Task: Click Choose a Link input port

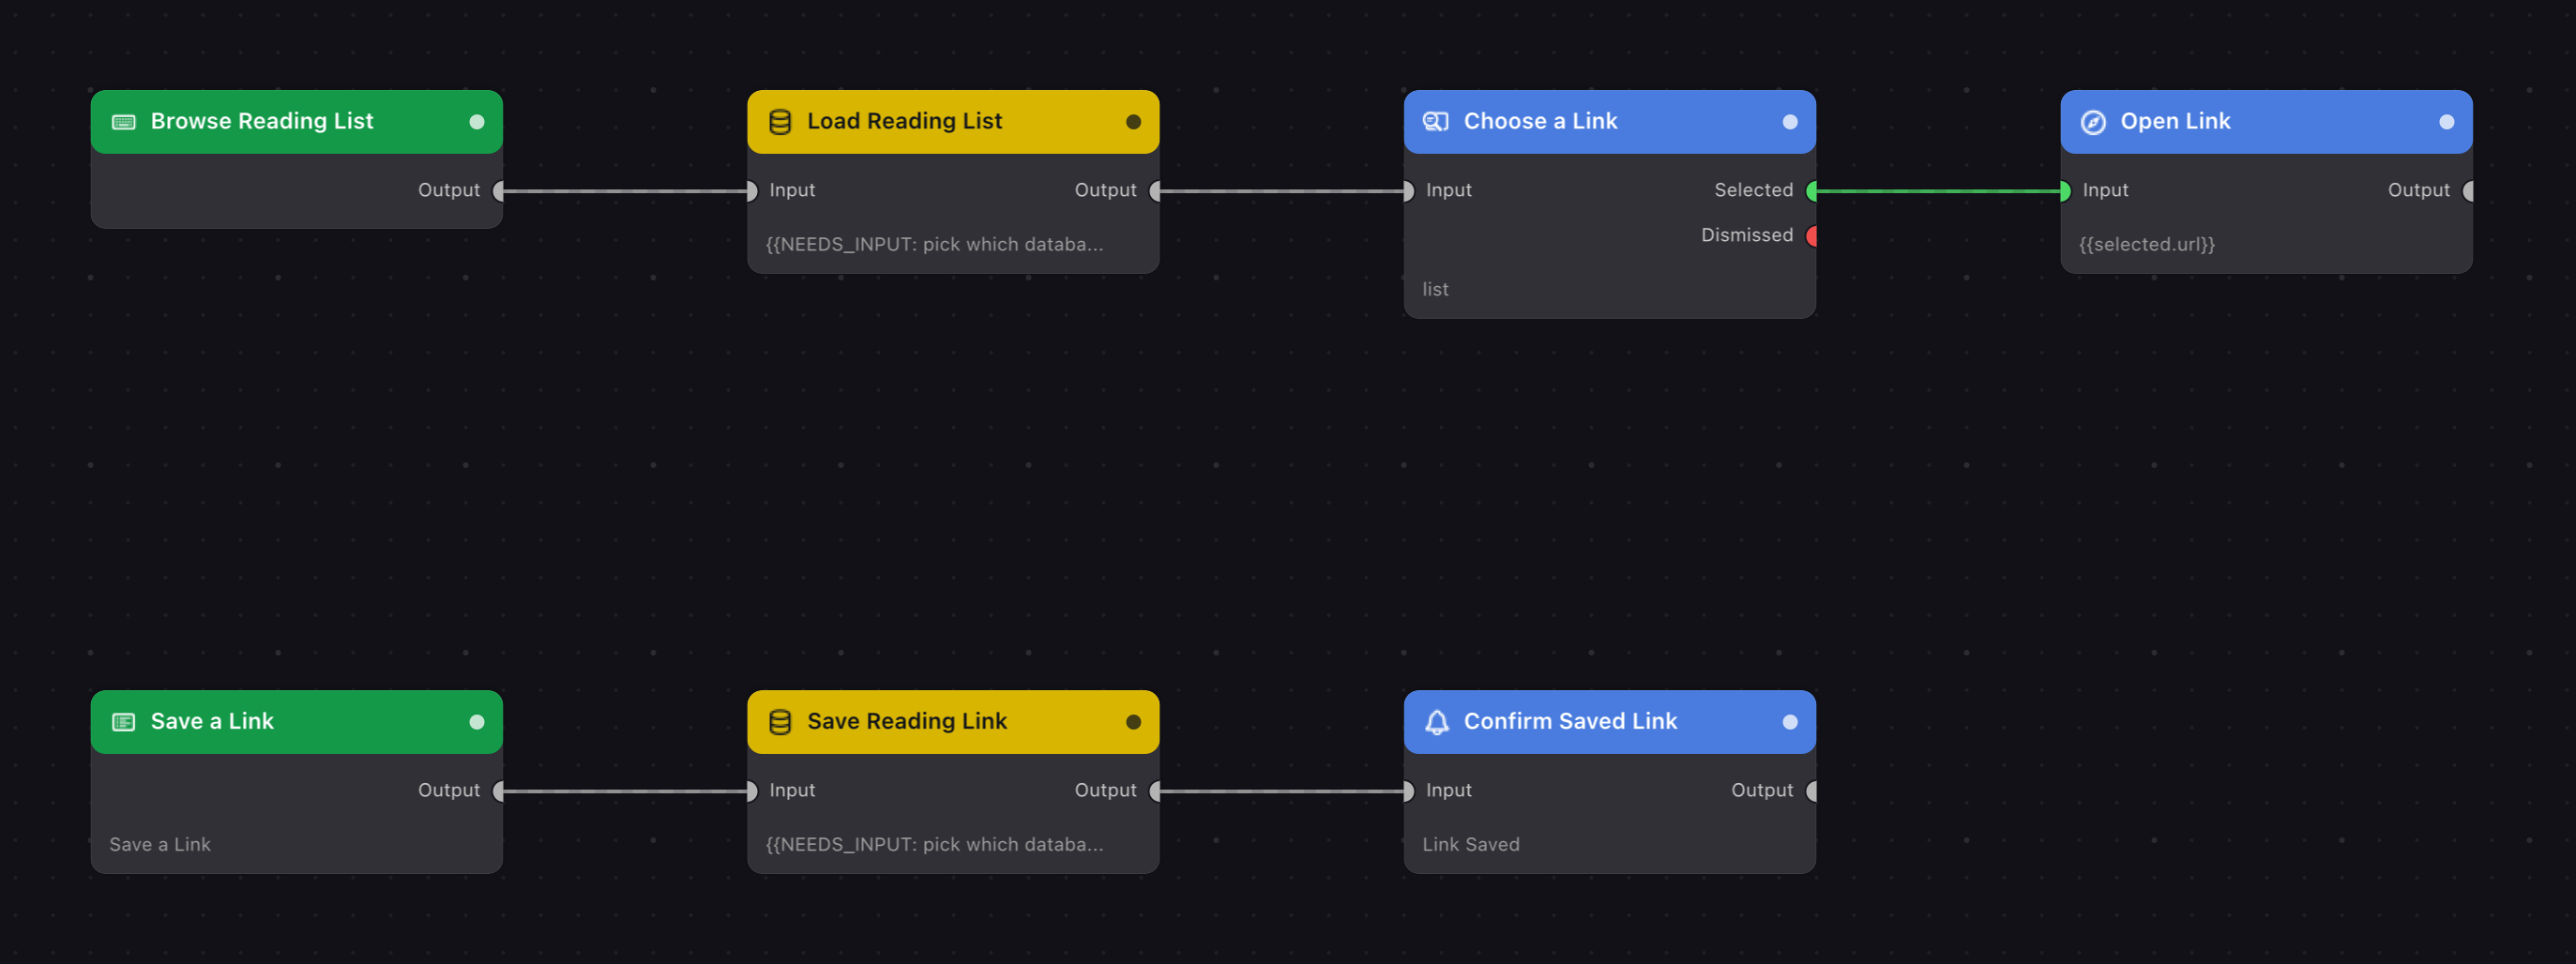Action: 1409,191
